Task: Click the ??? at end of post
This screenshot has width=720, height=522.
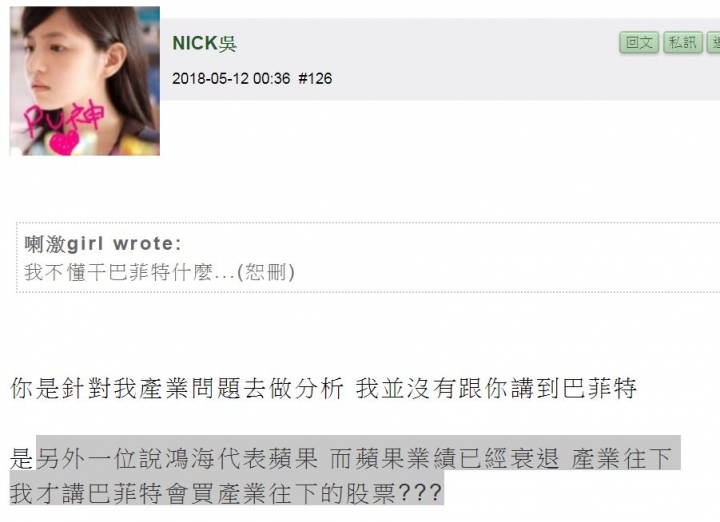Action: tap(419, 494)
